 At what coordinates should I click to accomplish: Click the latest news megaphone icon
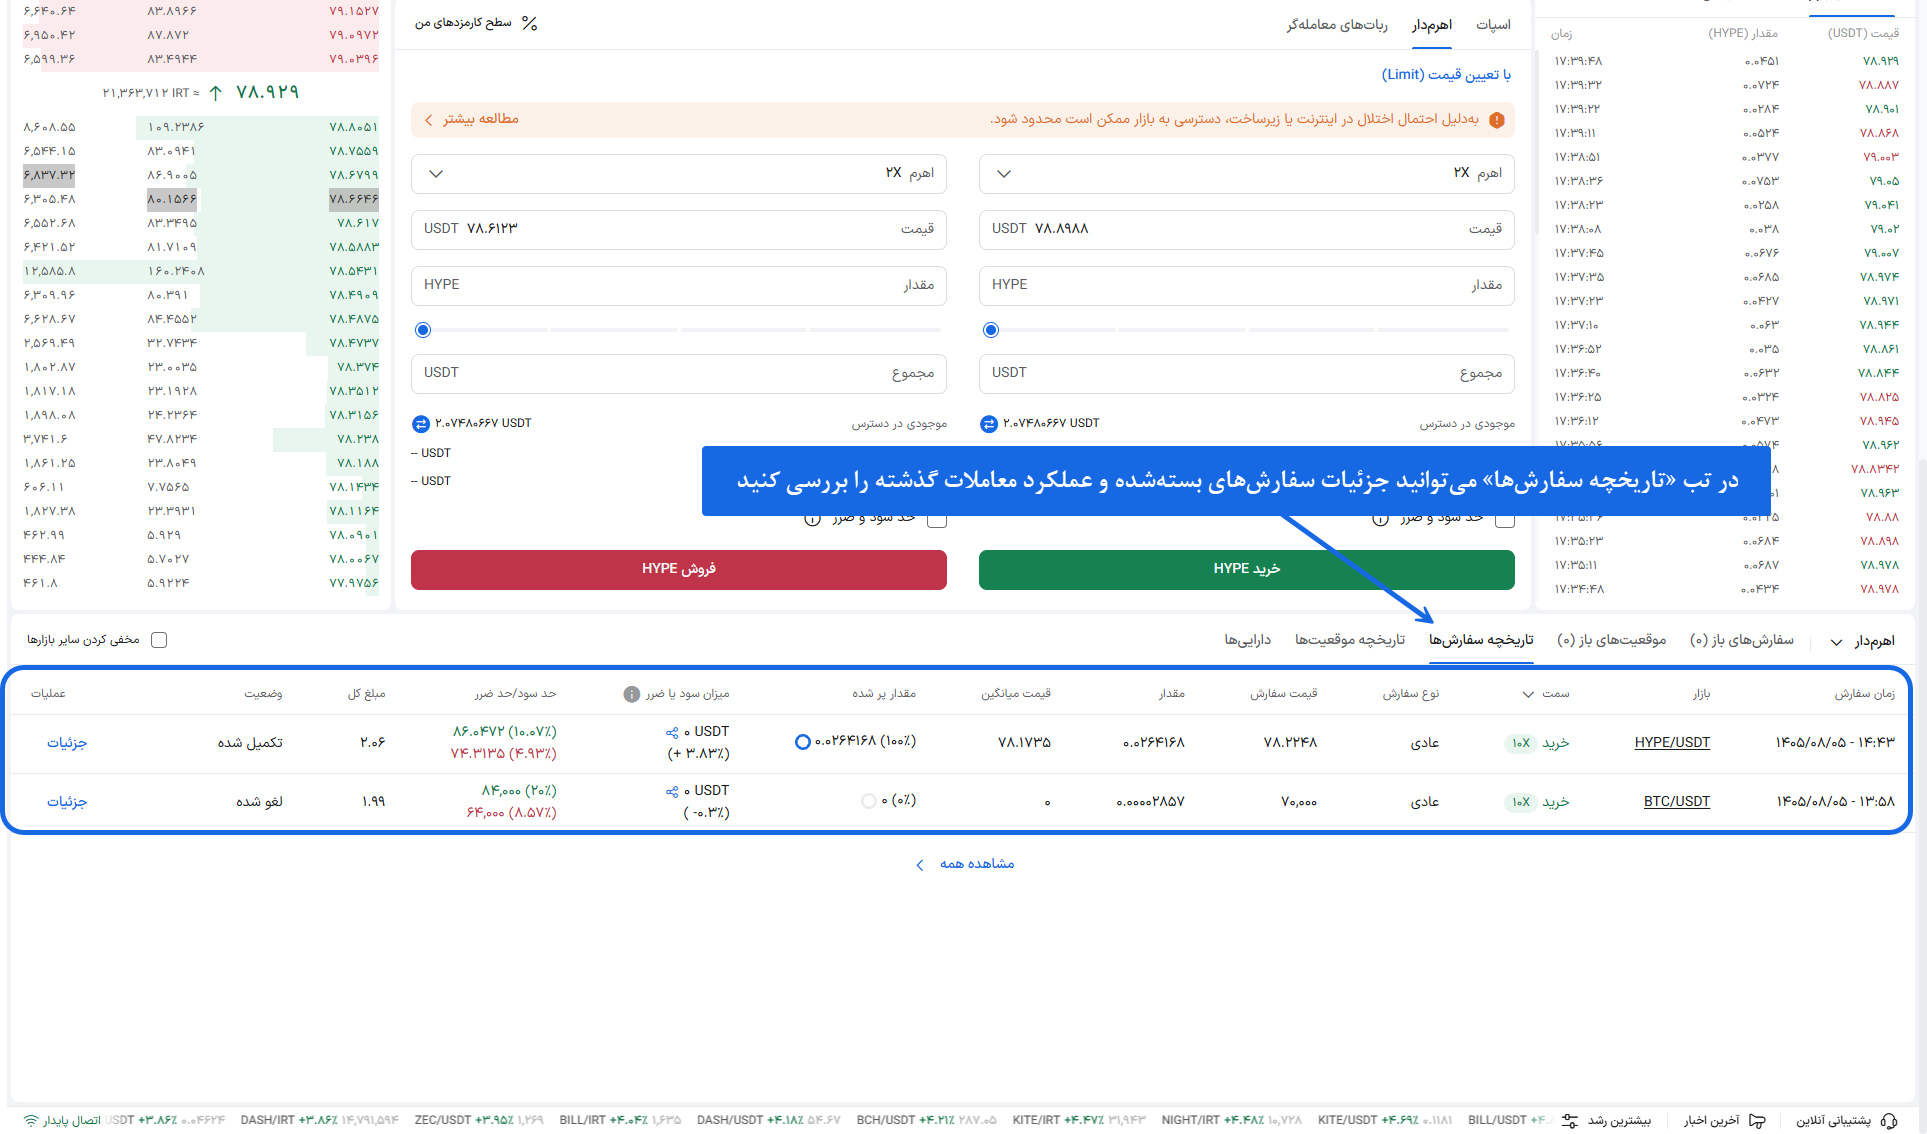click(x=1757, y=1121)
